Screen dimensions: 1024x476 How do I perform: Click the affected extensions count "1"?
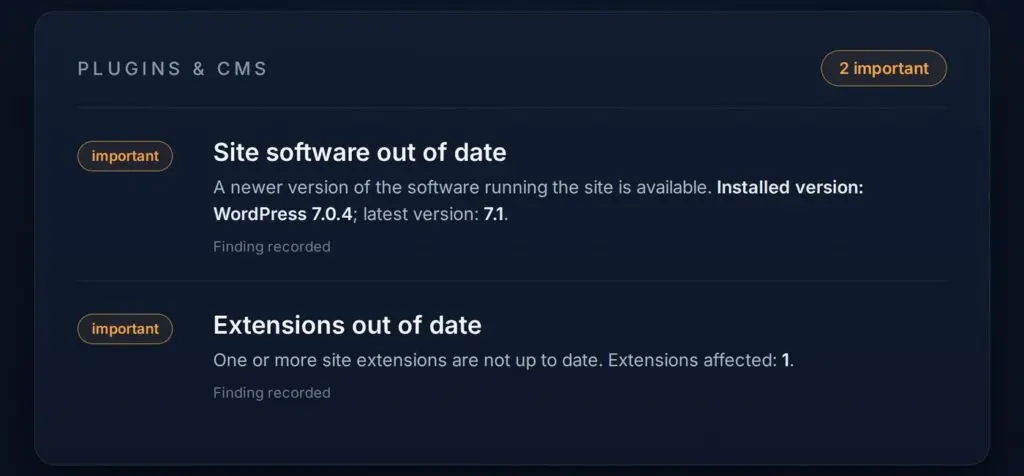[786, 360]
